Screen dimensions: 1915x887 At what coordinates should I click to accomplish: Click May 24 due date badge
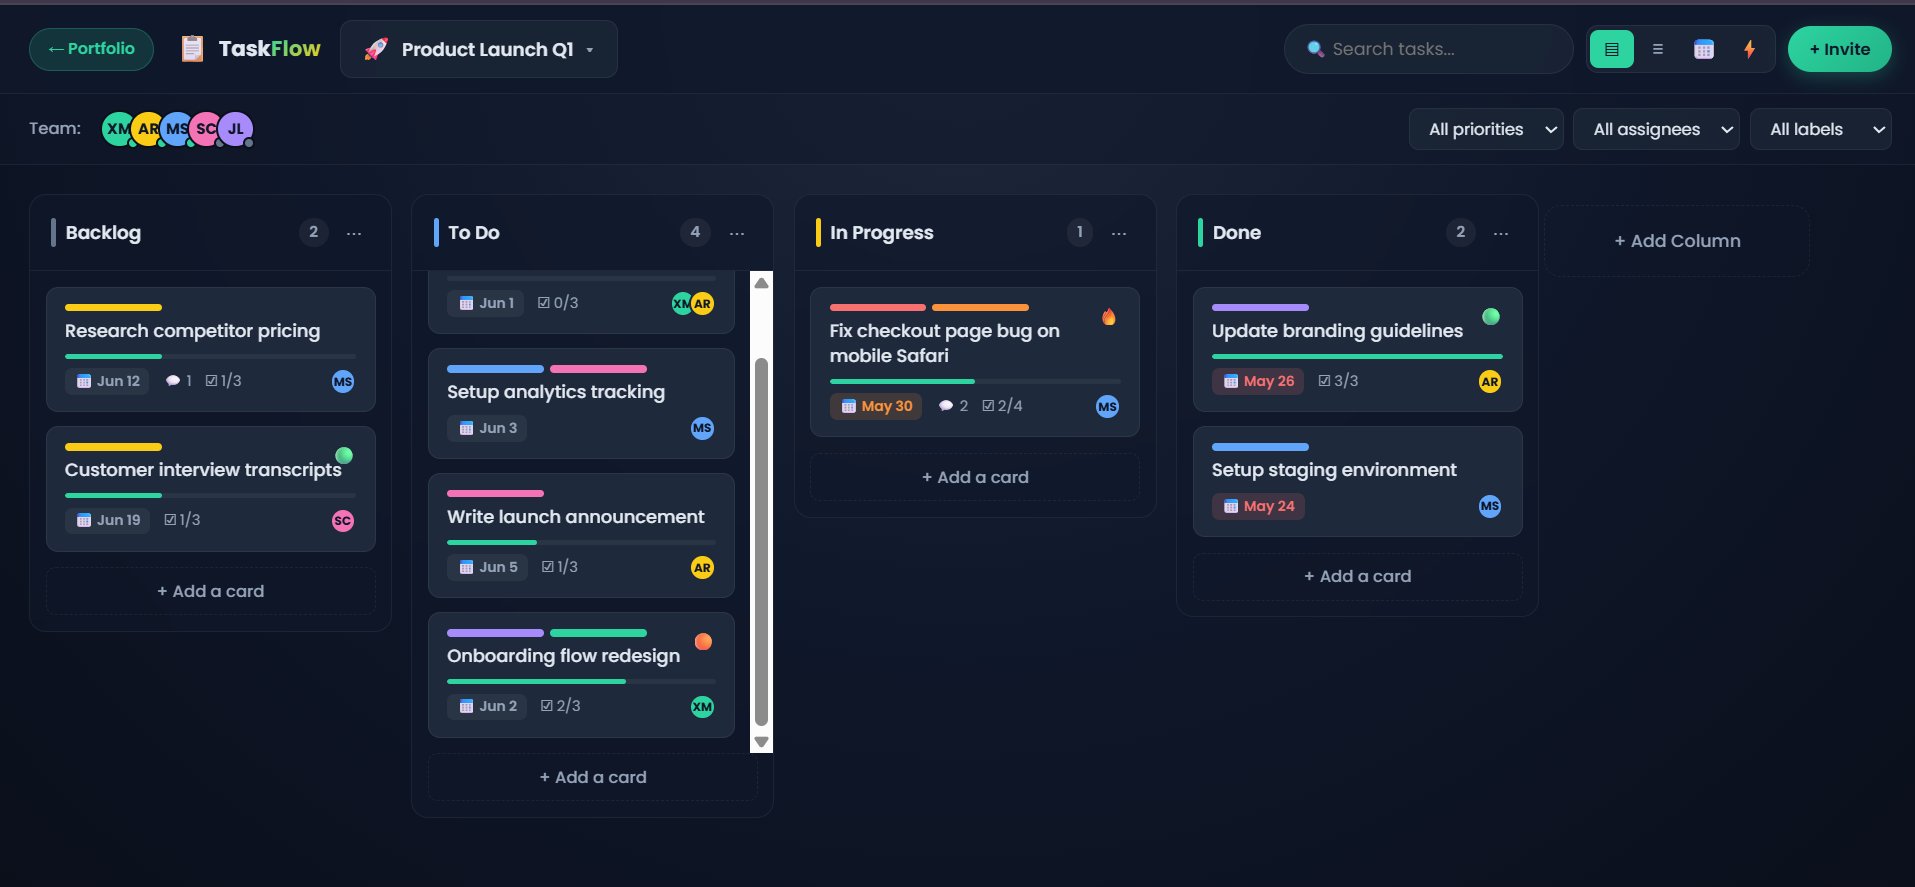point(1258,506)
